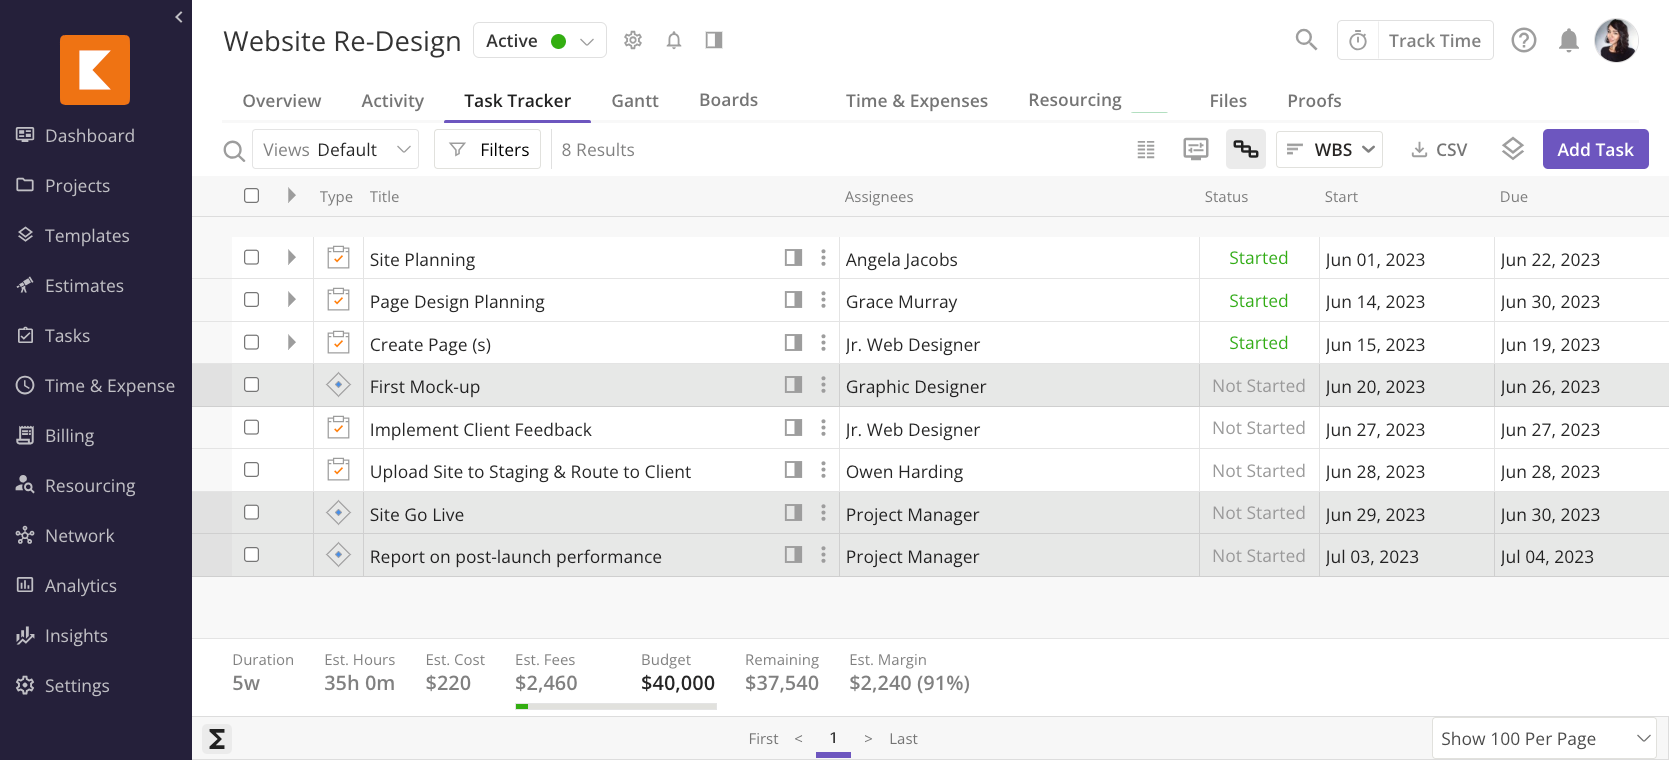Click the help question mark icon
This screenshot has height=760, width=1669.
[1523, 41]
